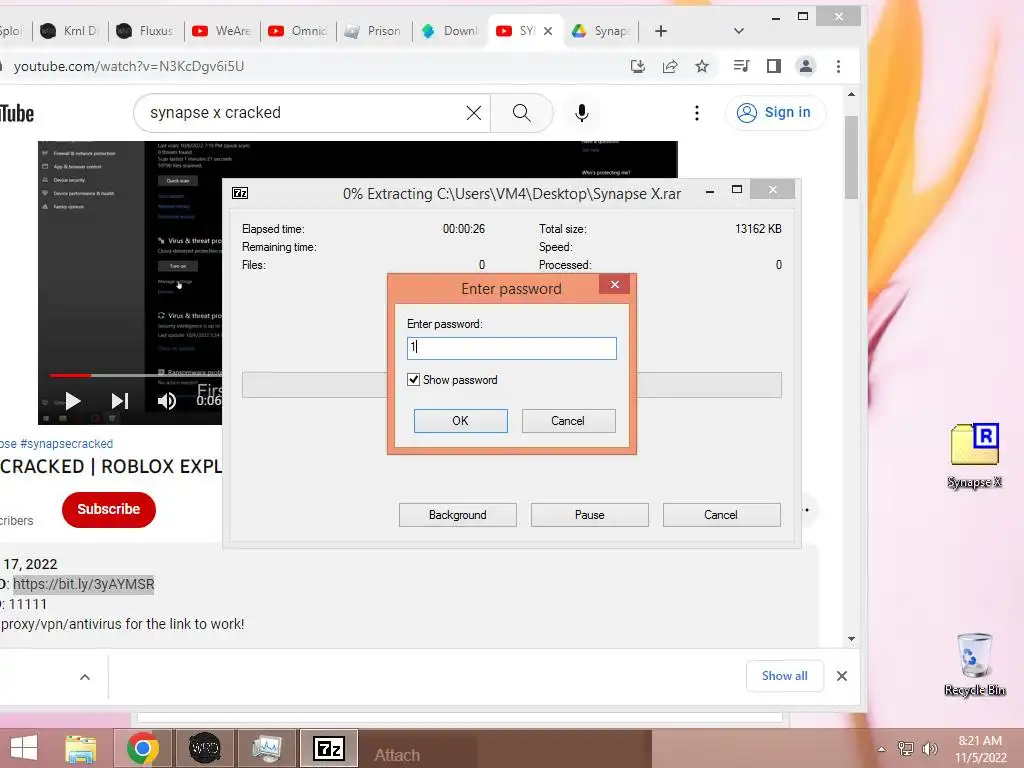Screen dimensions: 1024x768
Task: Close the Chrome downloads bar
Action: coord(842,676)
